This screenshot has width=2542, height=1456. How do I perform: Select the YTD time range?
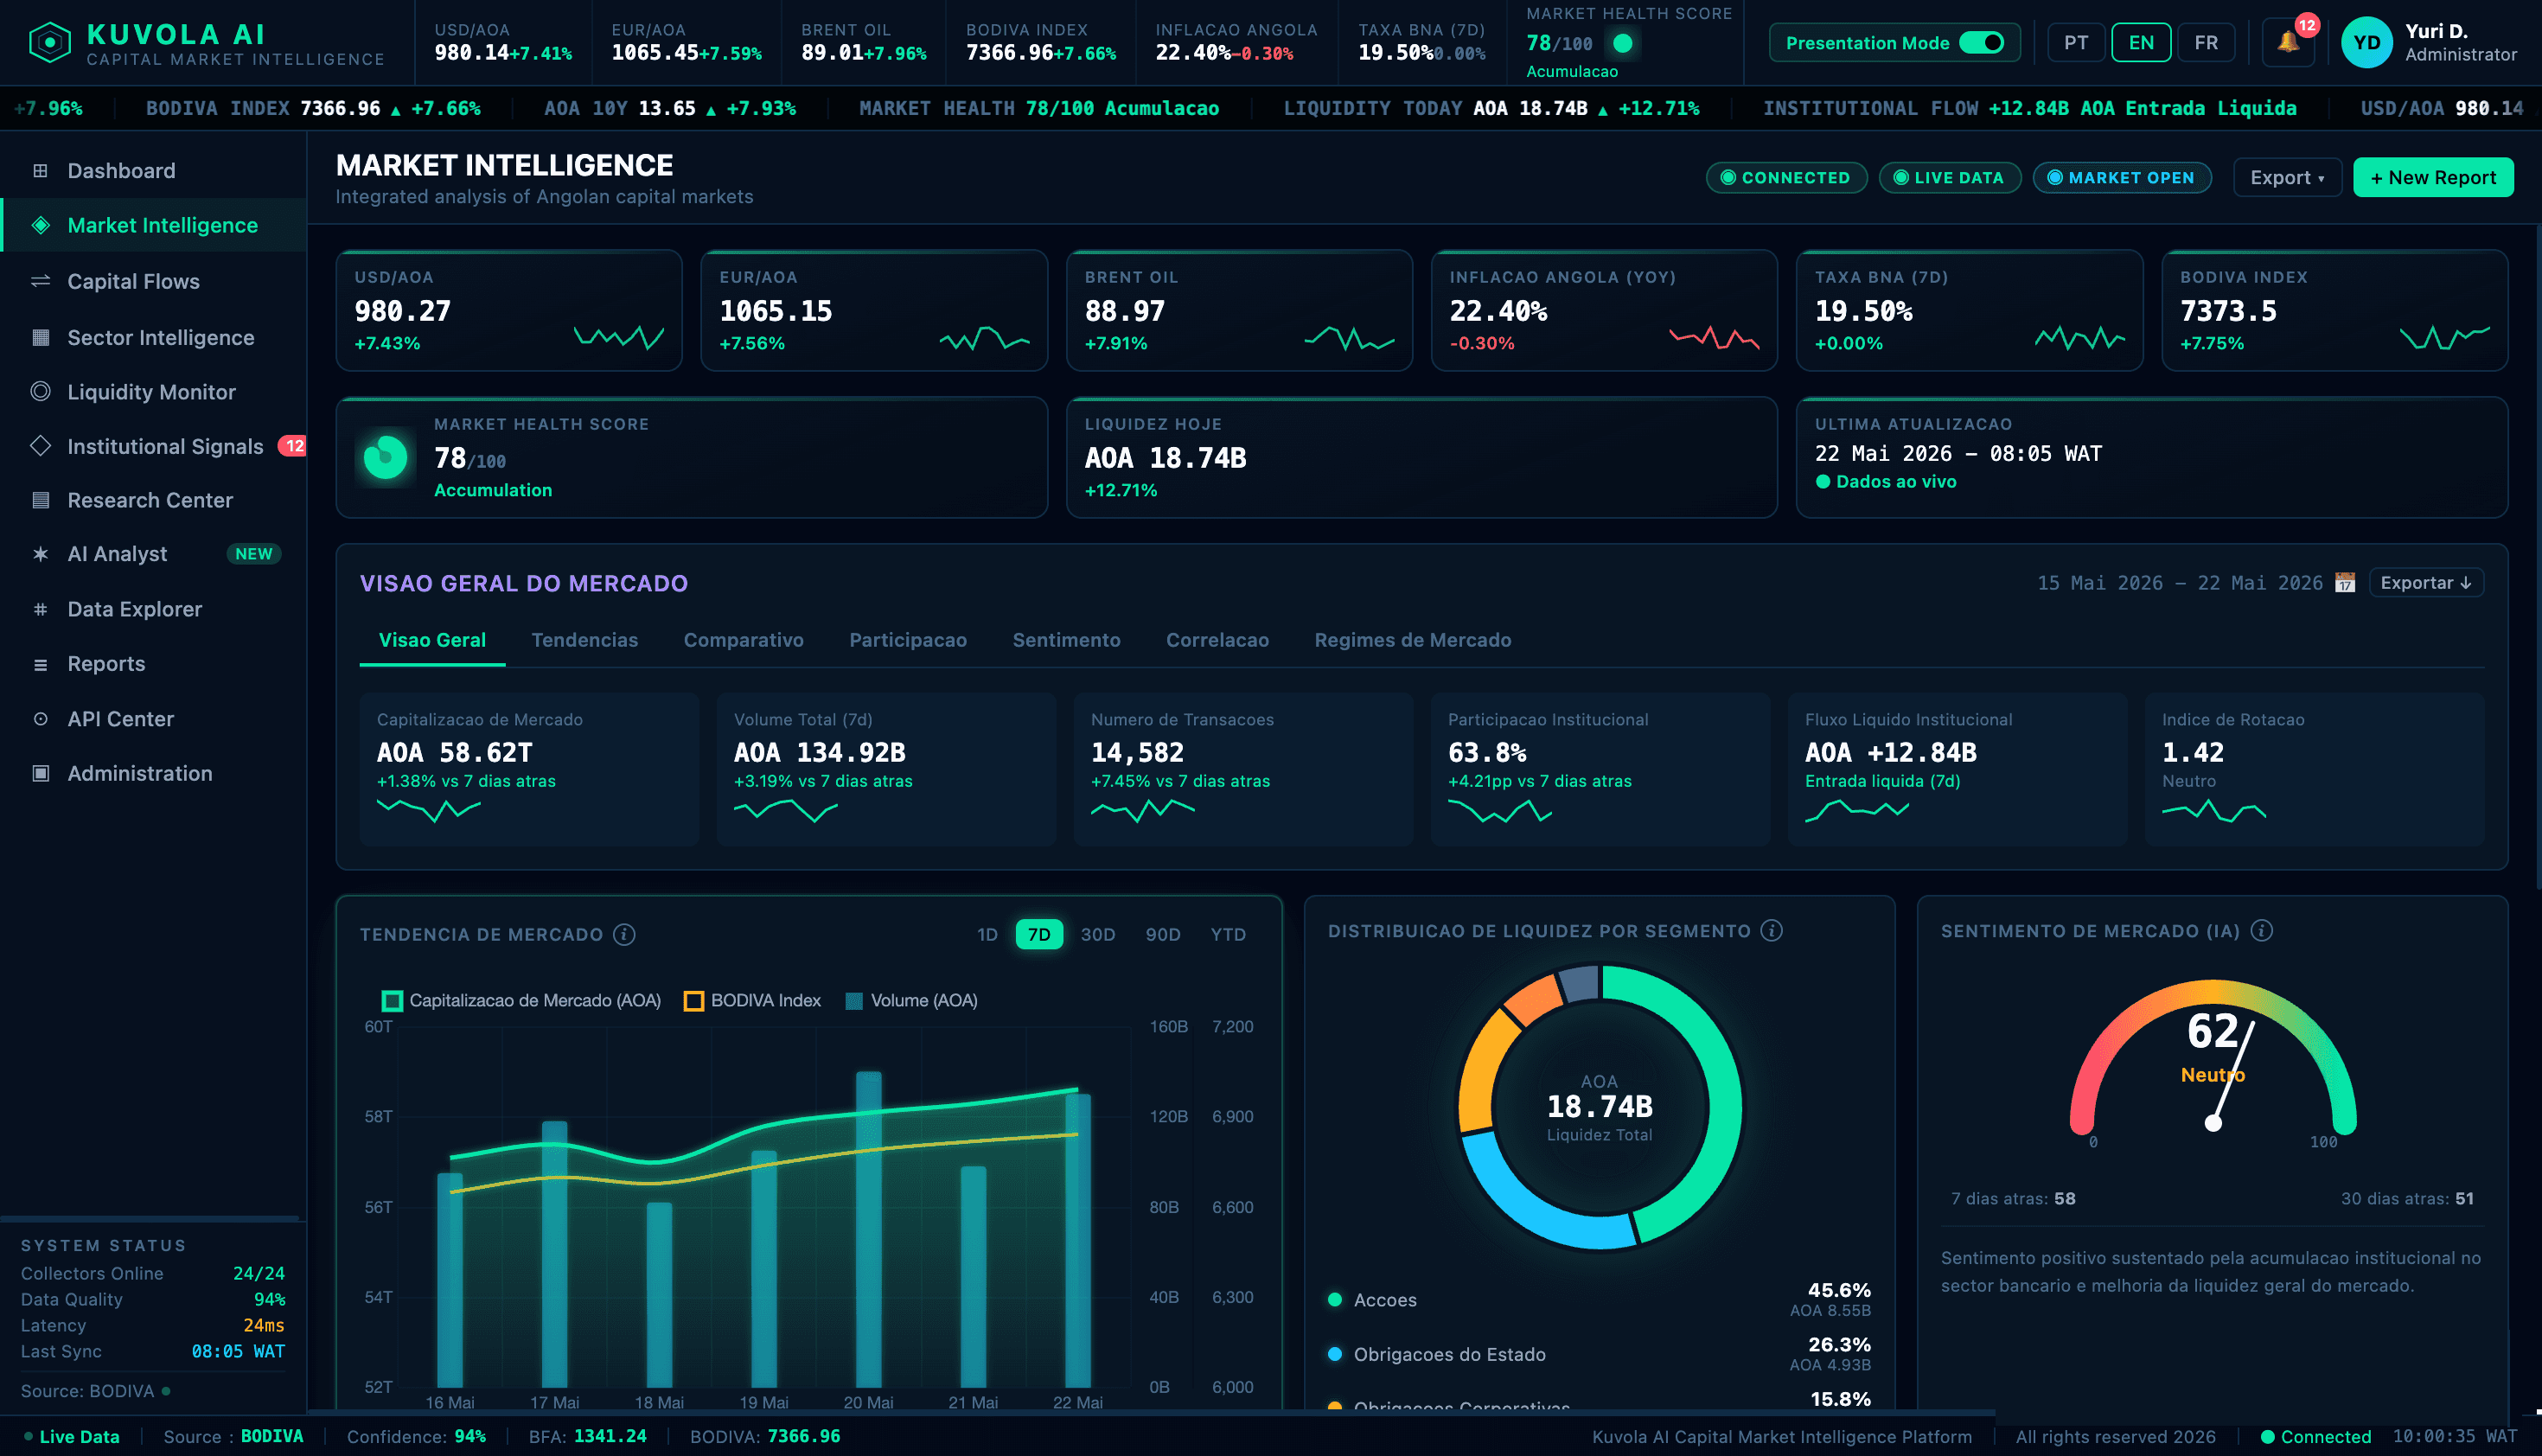tap(1228, 934)
